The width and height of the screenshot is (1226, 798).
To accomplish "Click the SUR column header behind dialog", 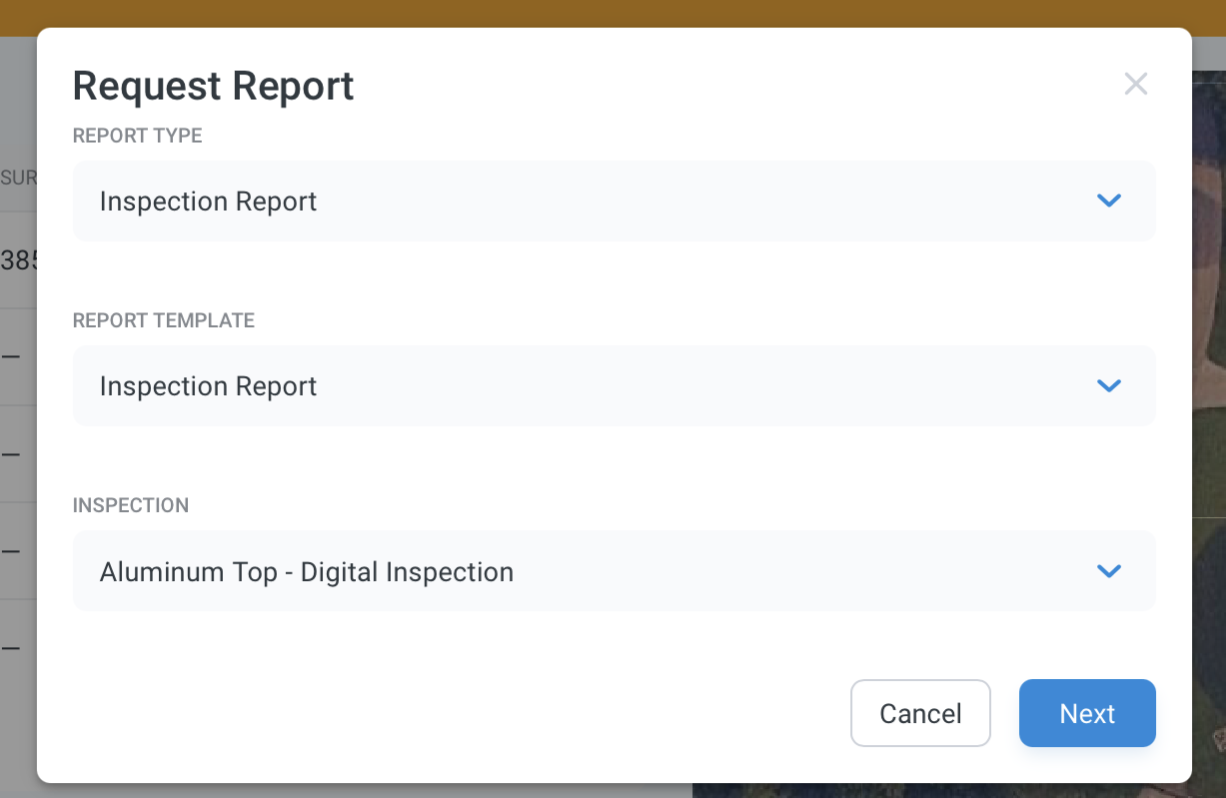I will (x=18, y=179).
